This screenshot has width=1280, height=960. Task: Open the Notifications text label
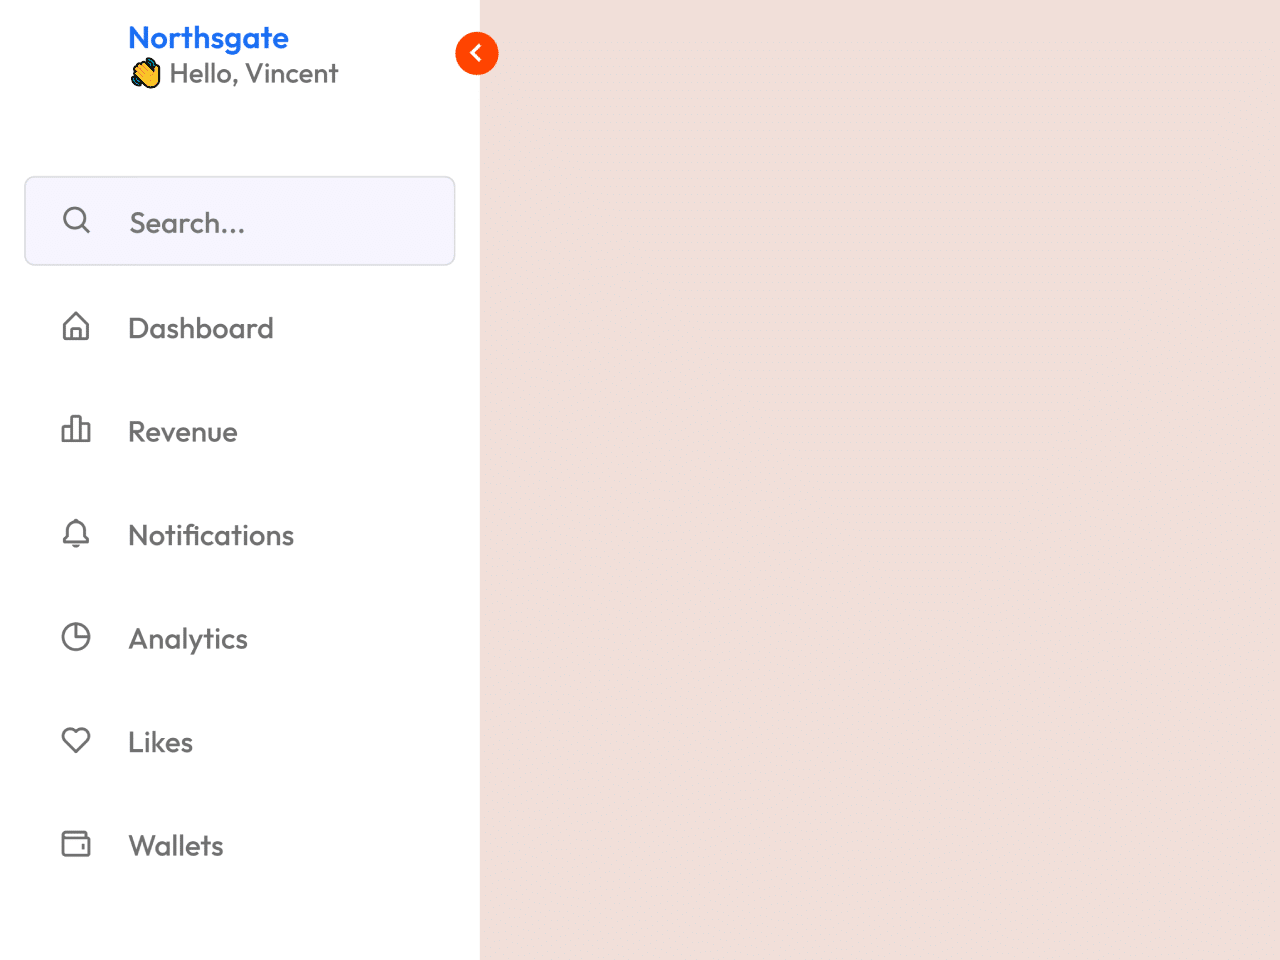point(210,536)
